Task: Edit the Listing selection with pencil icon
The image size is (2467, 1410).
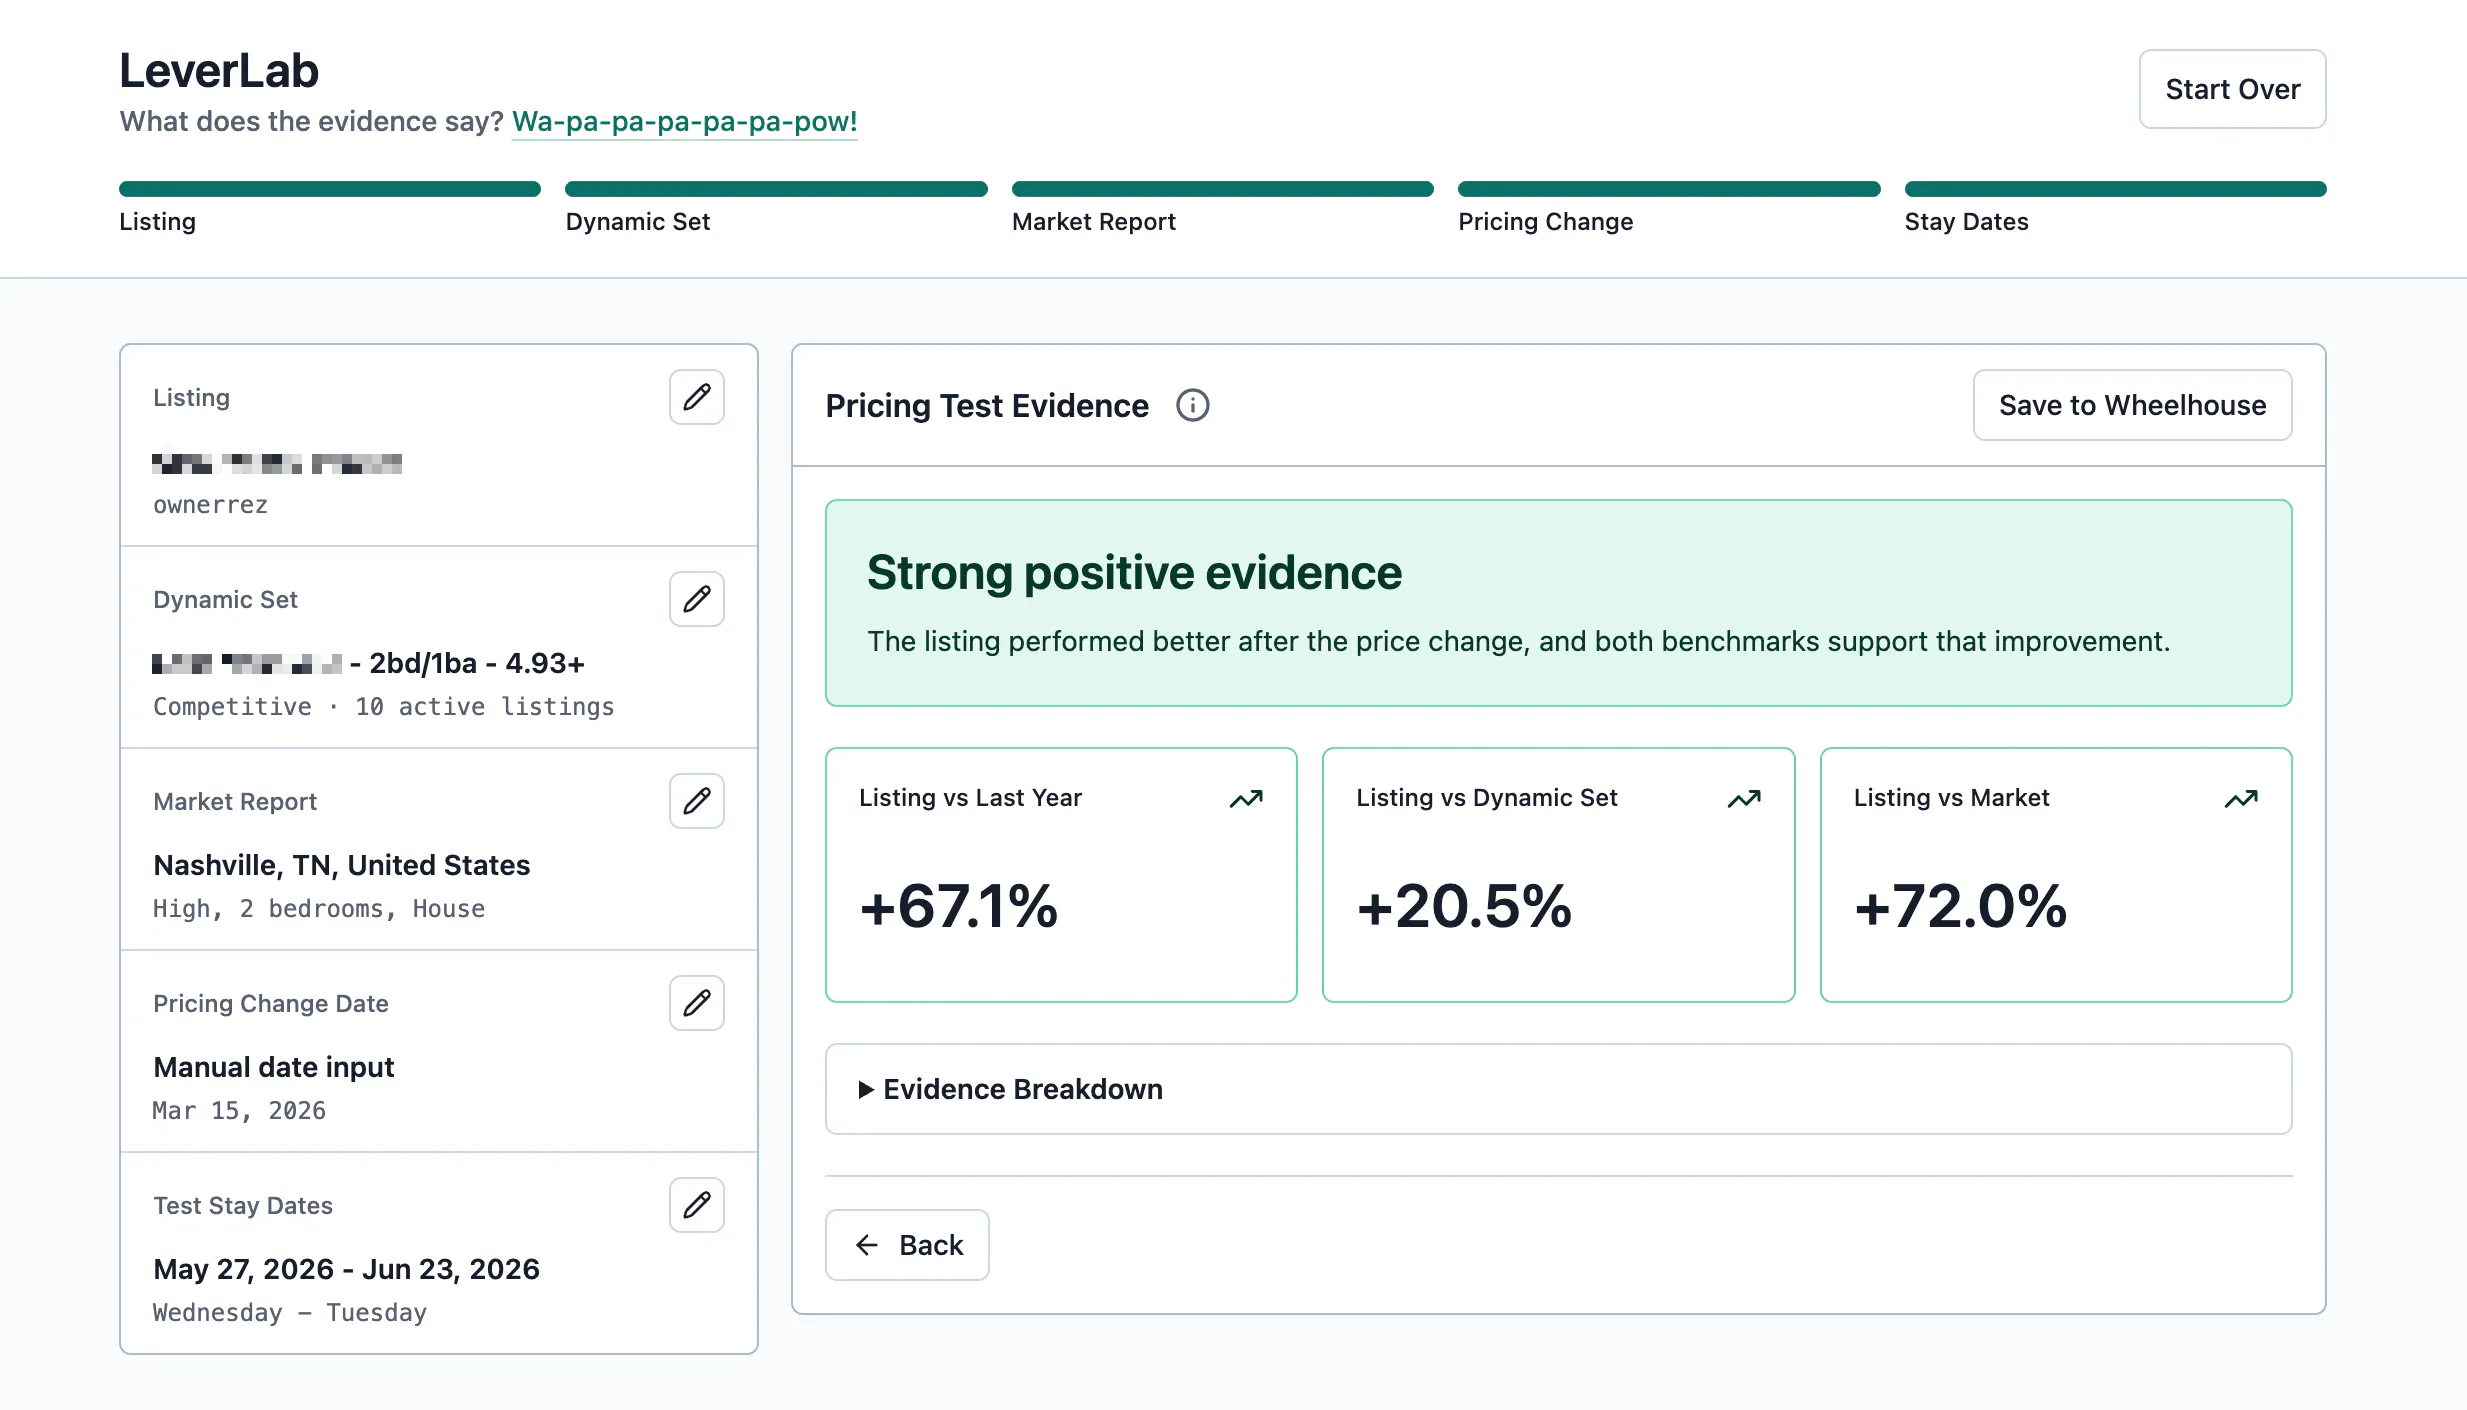Action: (697, 397)
